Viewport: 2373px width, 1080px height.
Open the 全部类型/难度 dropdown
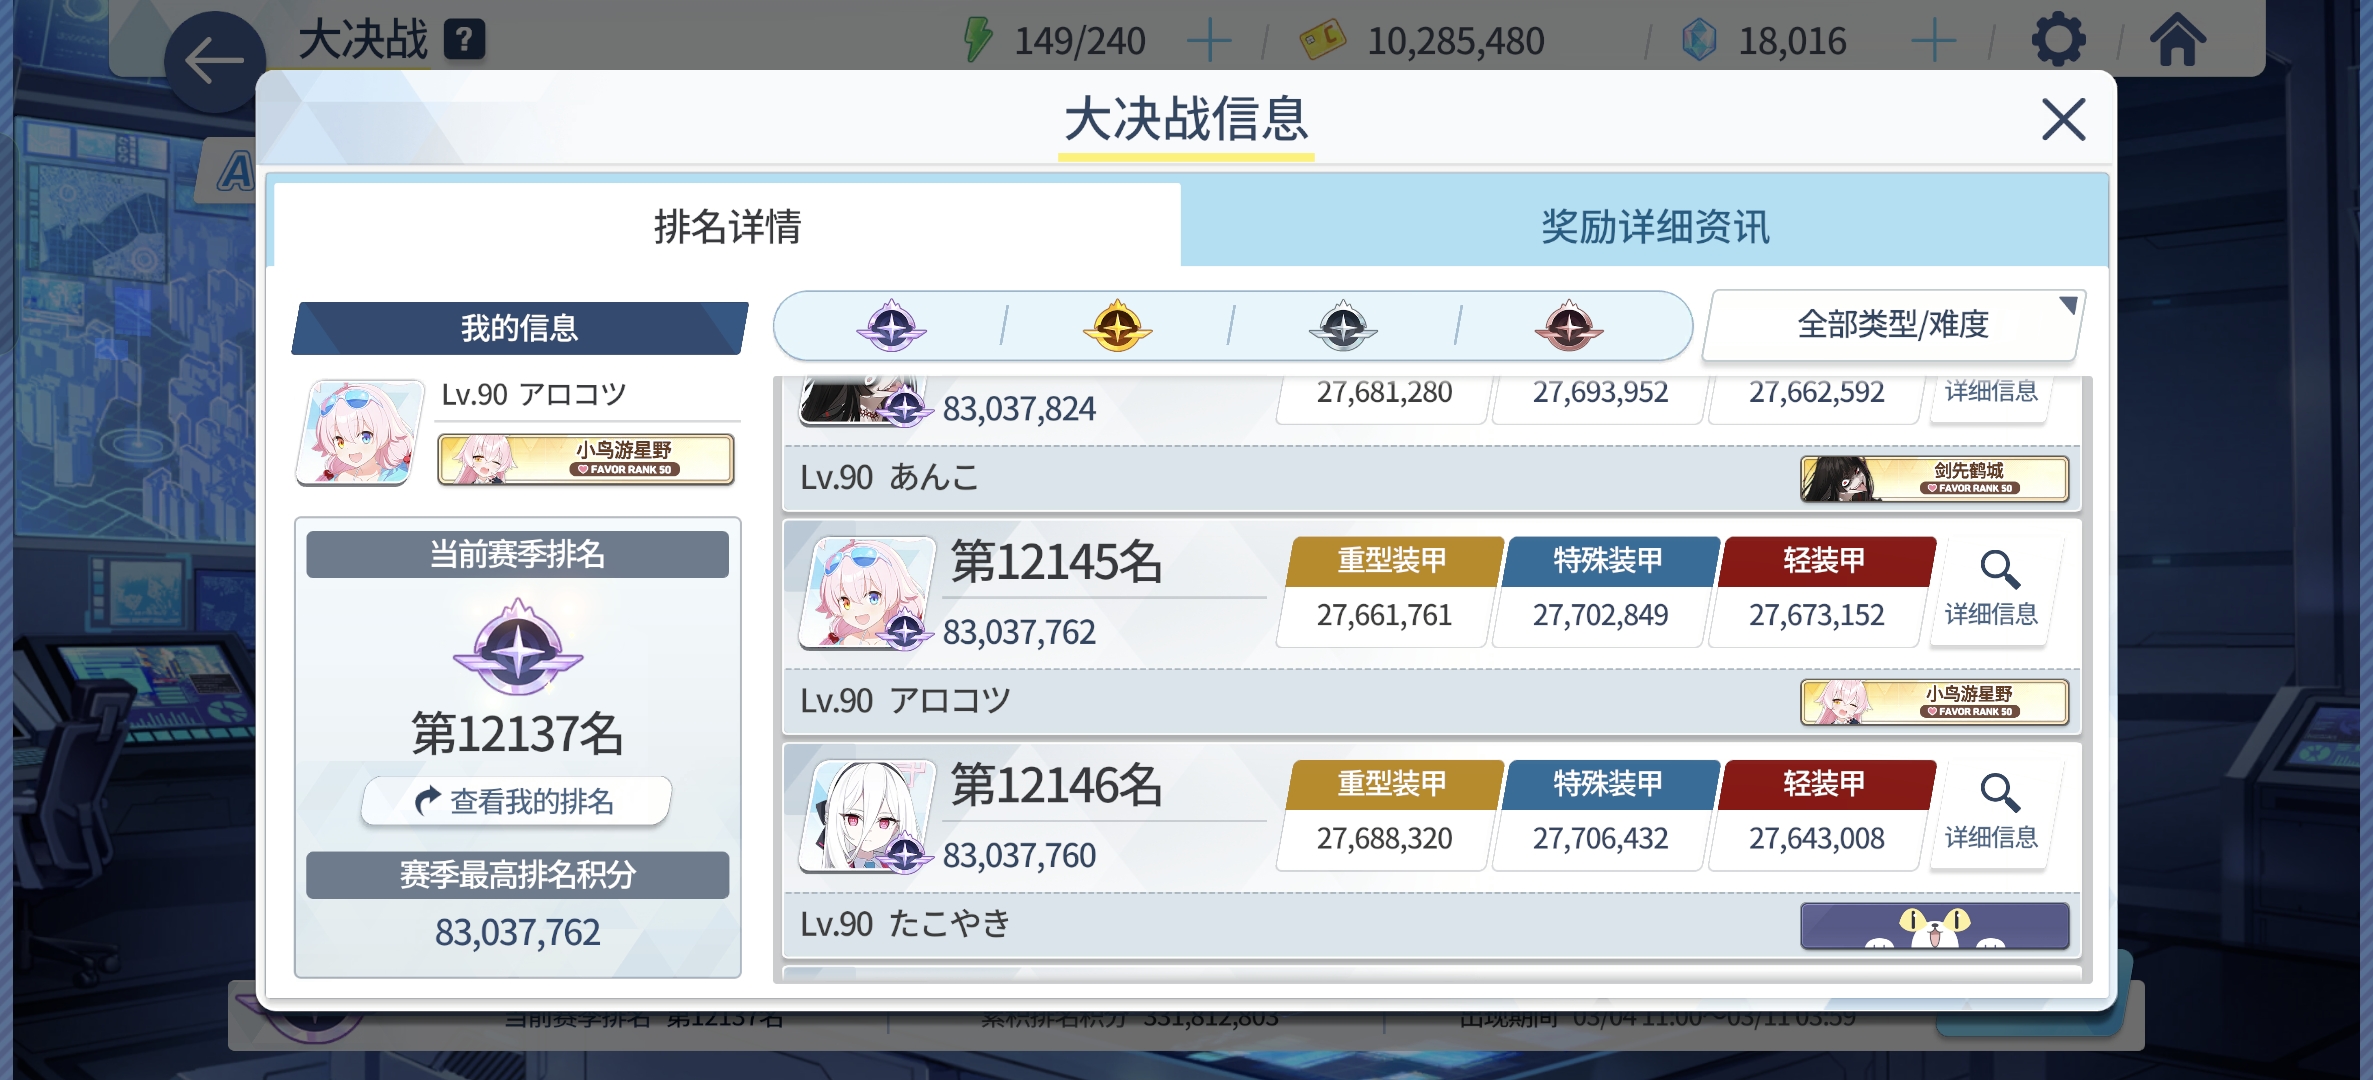pos(1894,325)
